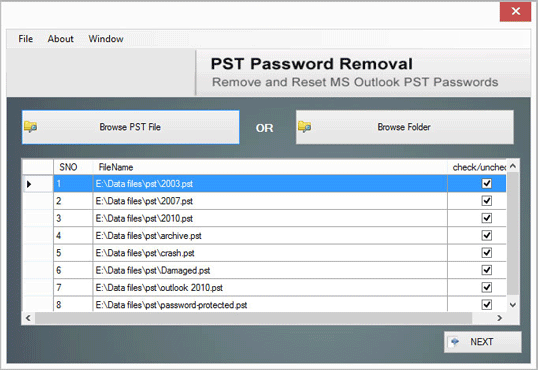The height and width of the screenshot is (370, 538).
Task: Open the Window menu
Action: (106, 39)
